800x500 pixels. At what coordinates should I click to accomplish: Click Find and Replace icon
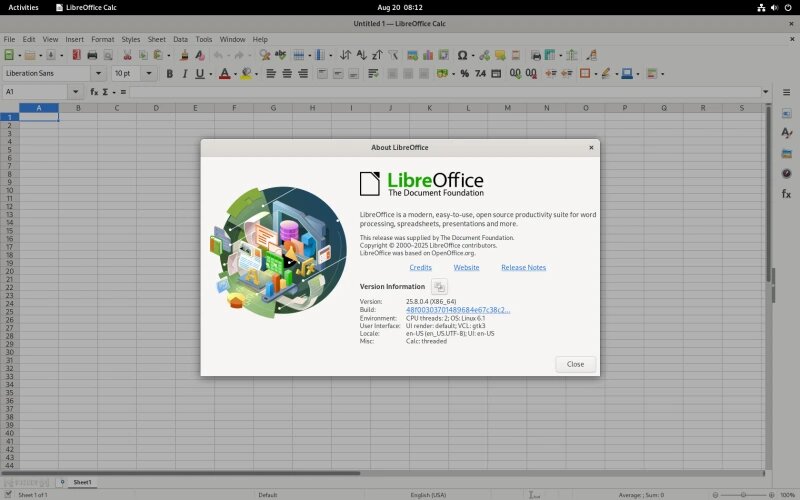coord(264,55)
